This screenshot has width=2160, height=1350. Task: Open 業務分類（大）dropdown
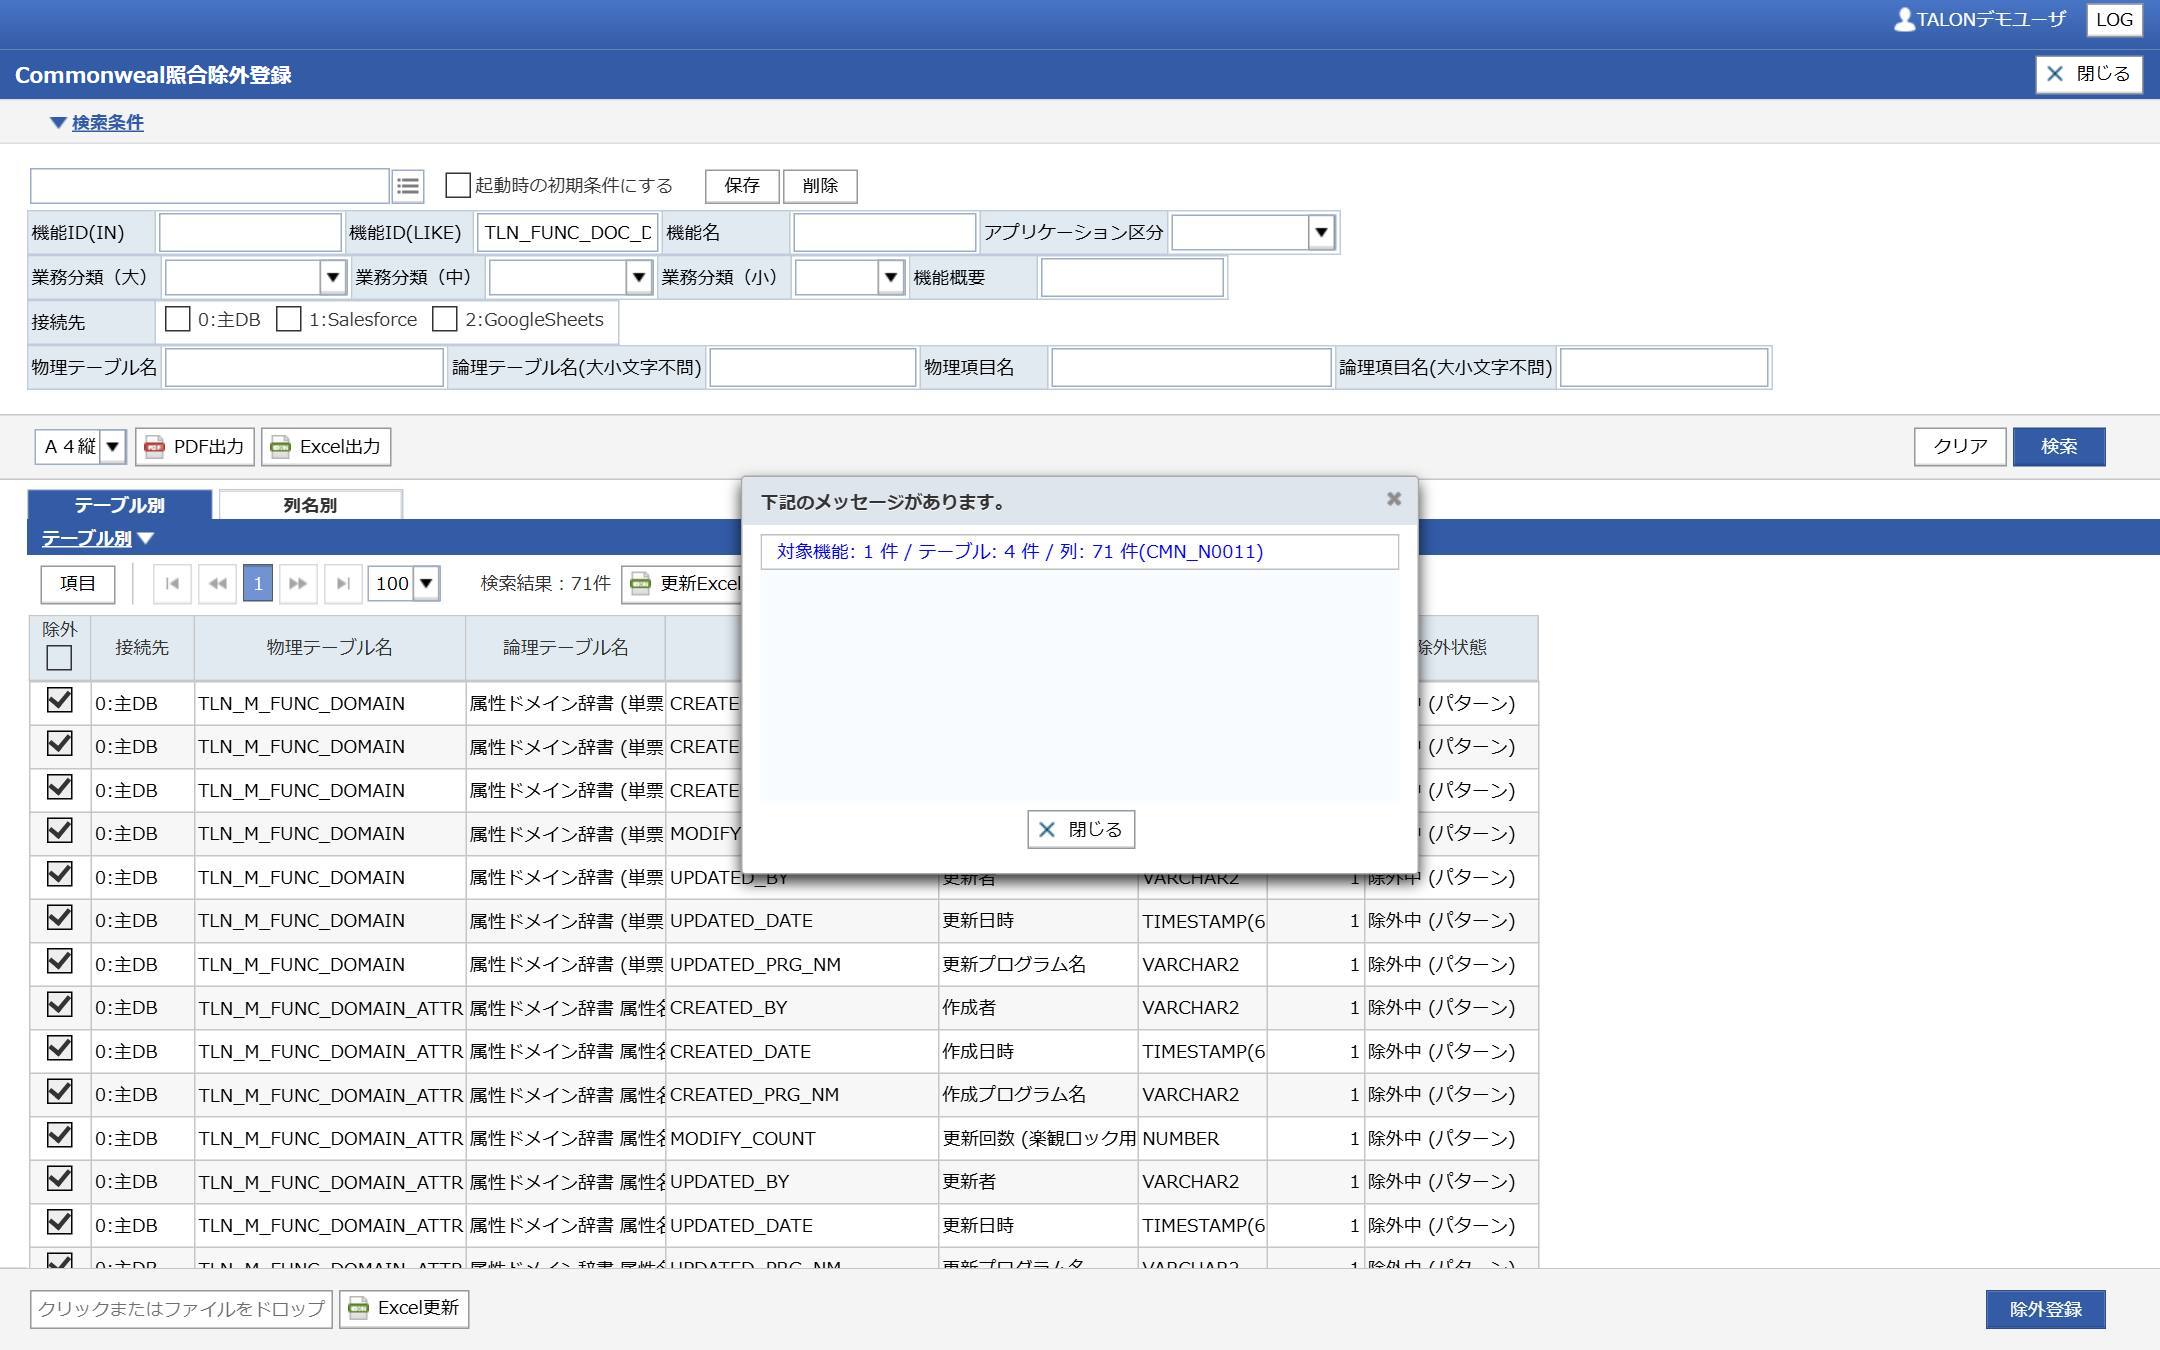(332, 278)
